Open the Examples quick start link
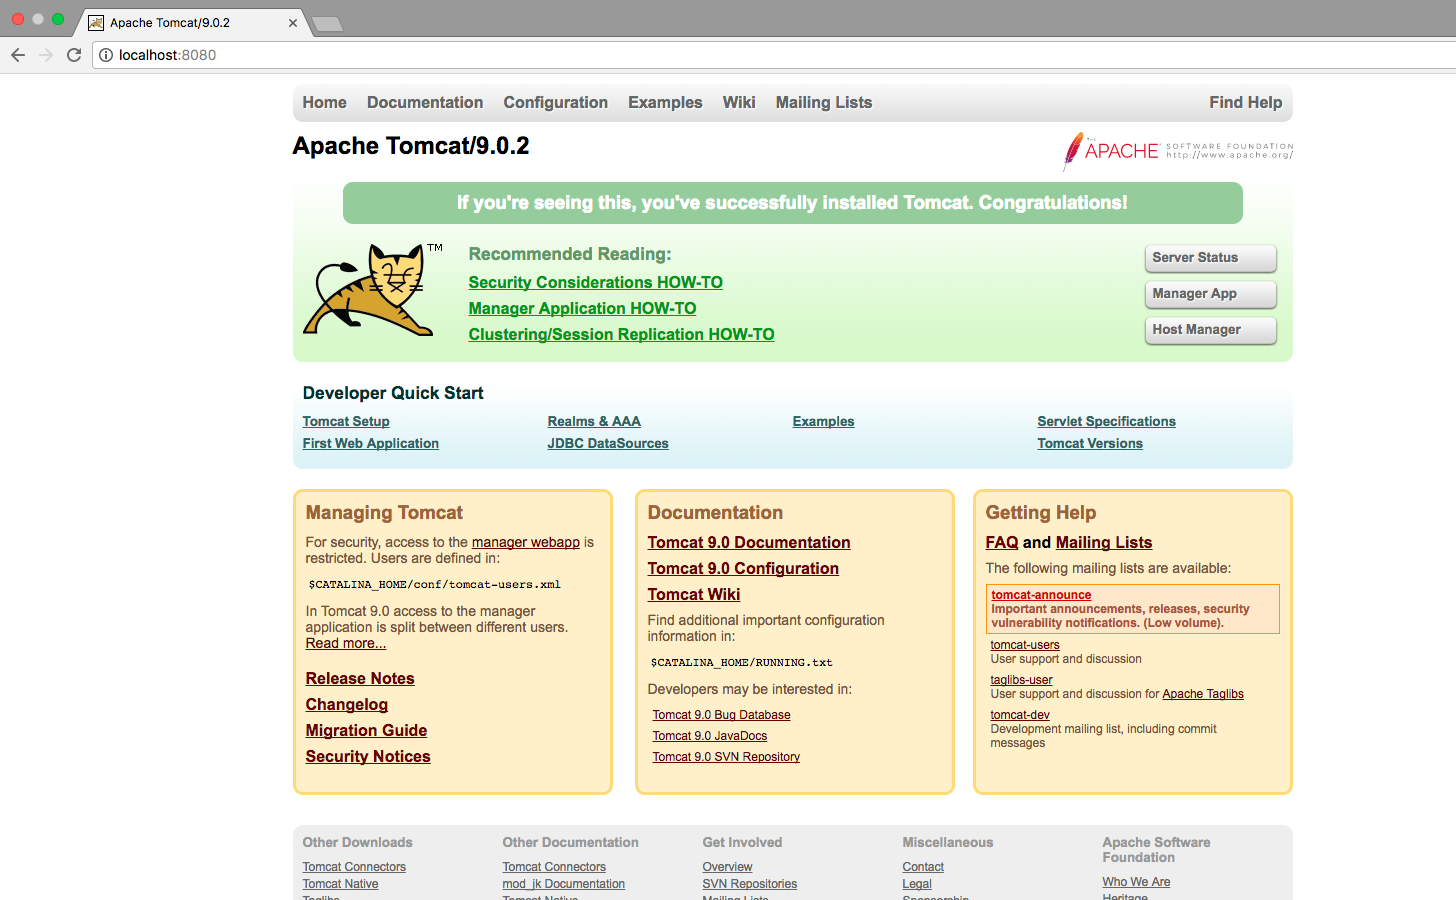The height and width of the screenshot is (900, 1456). 824,422
